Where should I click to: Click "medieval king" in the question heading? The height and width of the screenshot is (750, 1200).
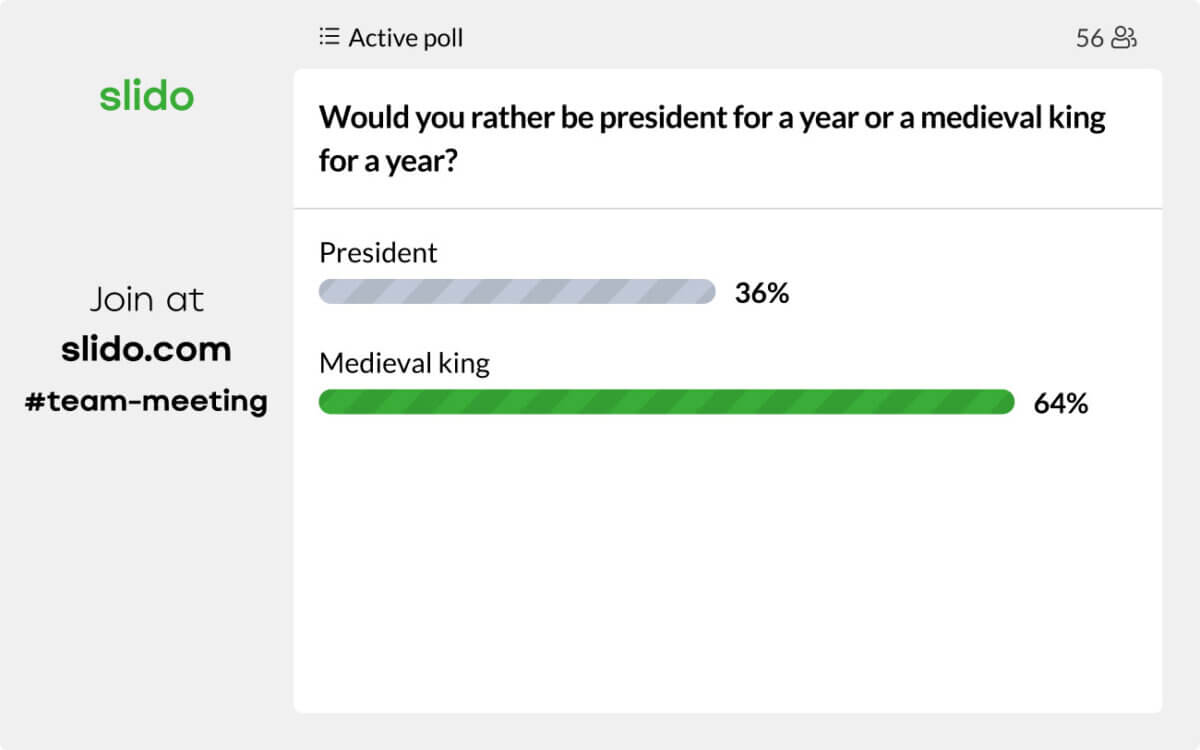click(x=1012, y=118)
